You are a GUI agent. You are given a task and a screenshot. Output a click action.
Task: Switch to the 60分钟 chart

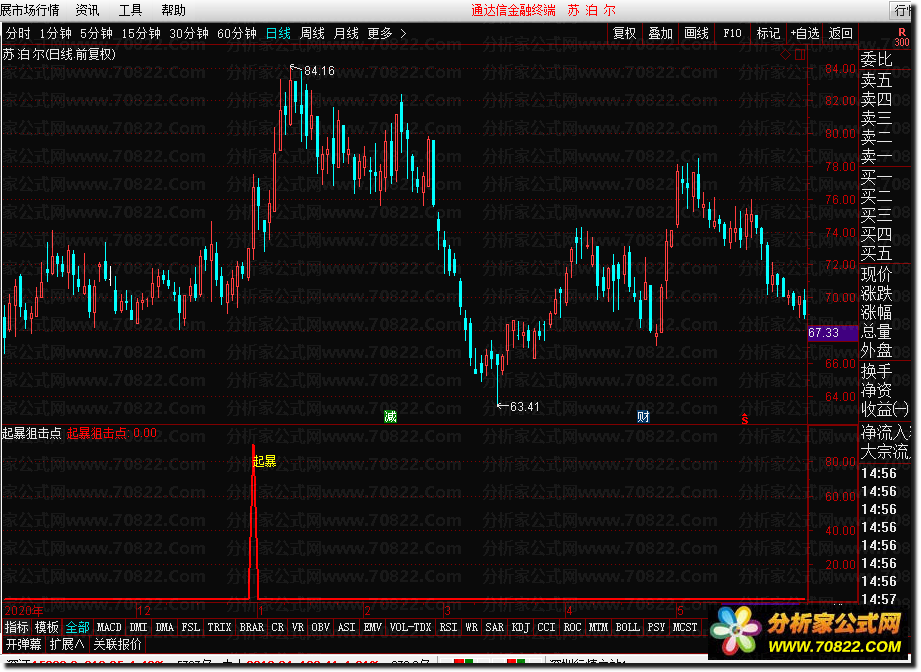237,33
